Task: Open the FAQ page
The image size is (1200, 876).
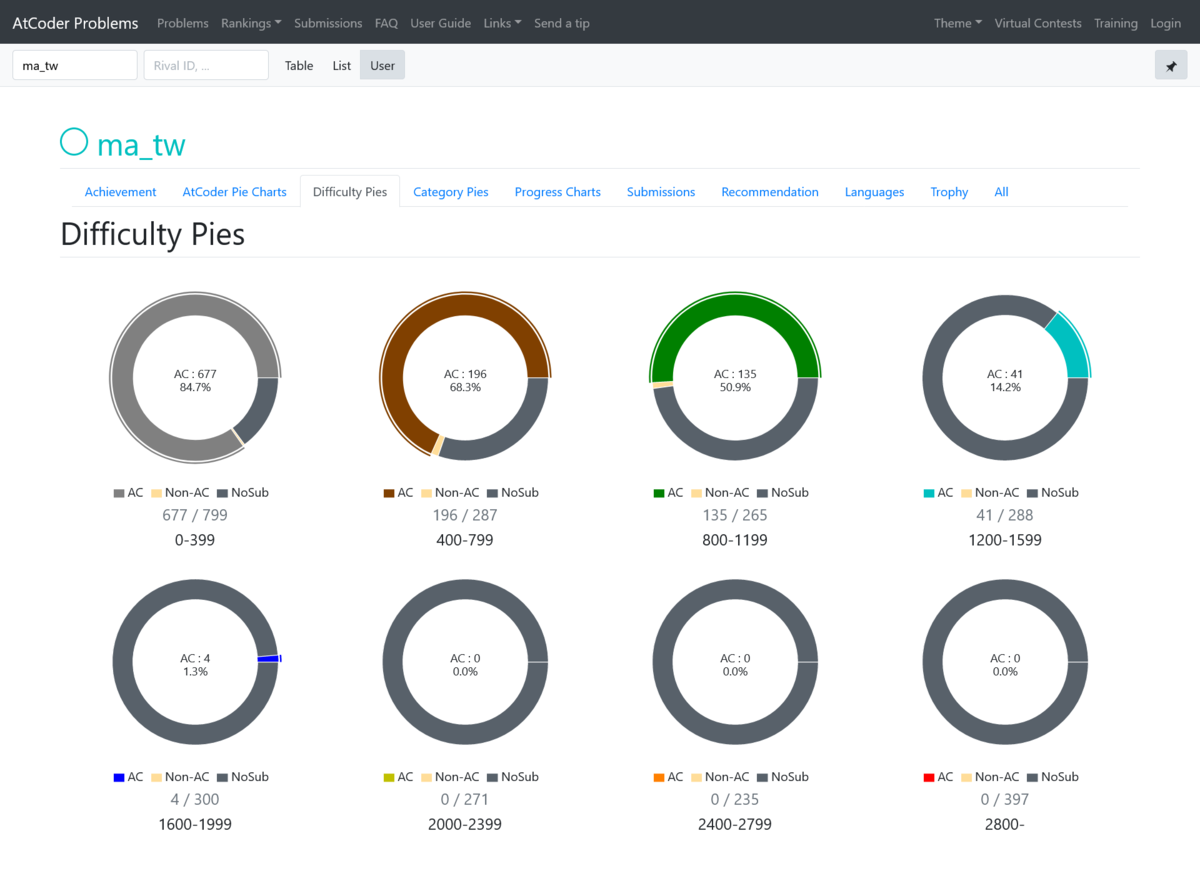Action: click(386, 23)
